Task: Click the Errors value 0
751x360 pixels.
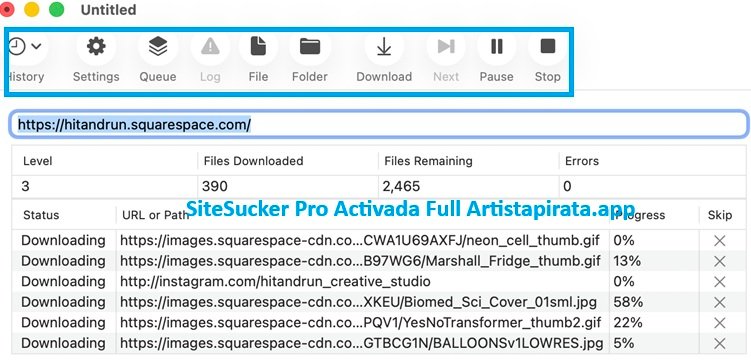Action: click(567, 186)
